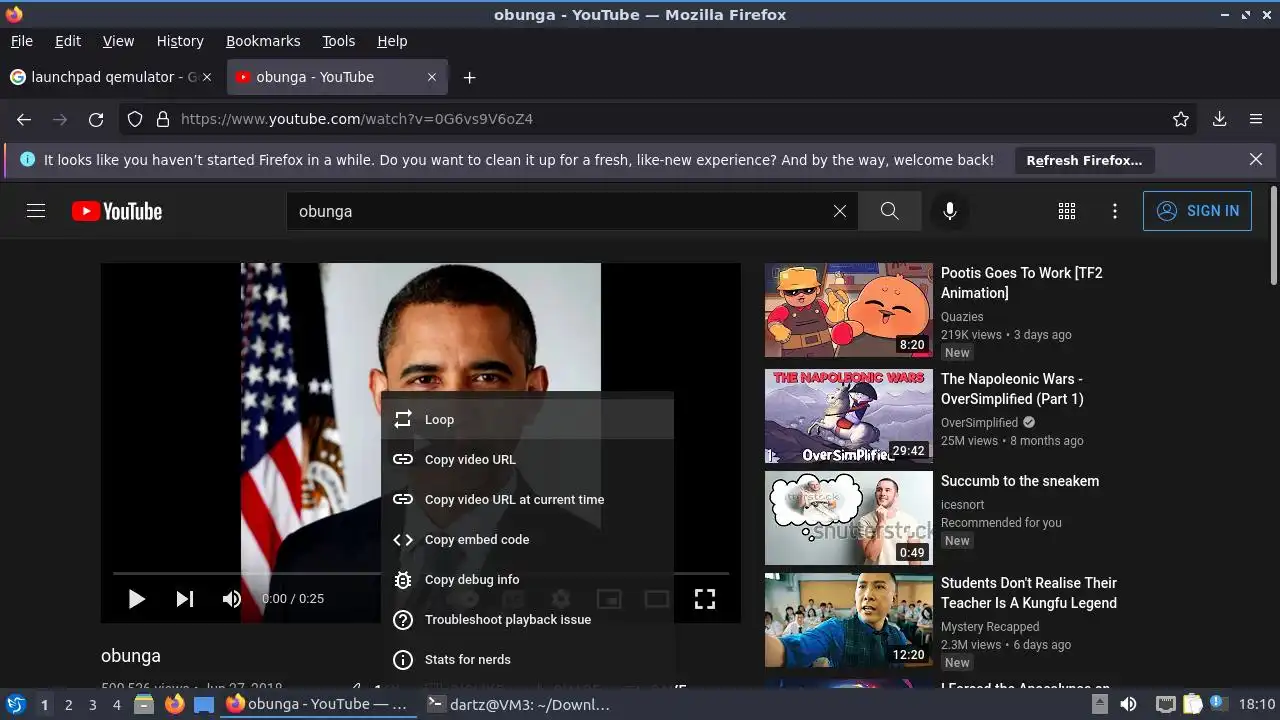Launch Firefox from taskbar quicklaunch

(x=175, y=704)
